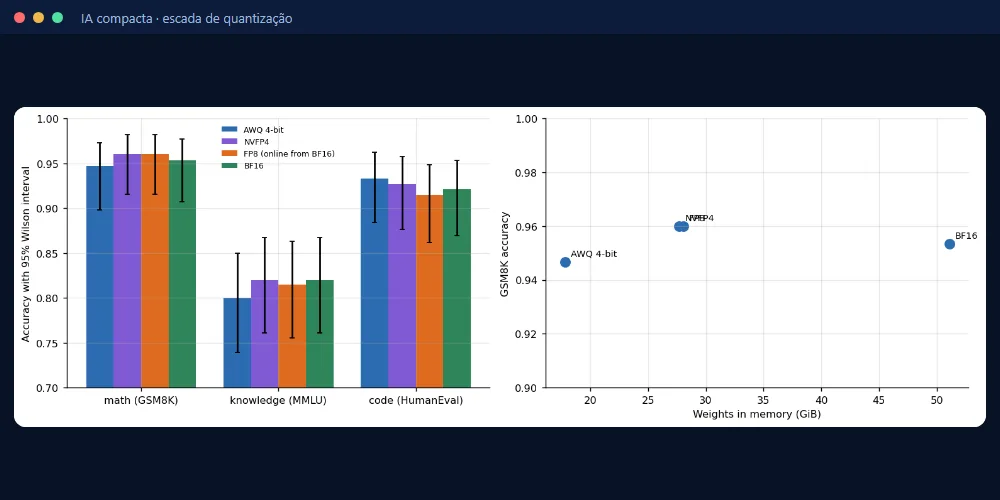The width and height of the screenshot is (1000, 500).
Task: Click the 25 tick on scatter x-axis
Action: point(648,400)
